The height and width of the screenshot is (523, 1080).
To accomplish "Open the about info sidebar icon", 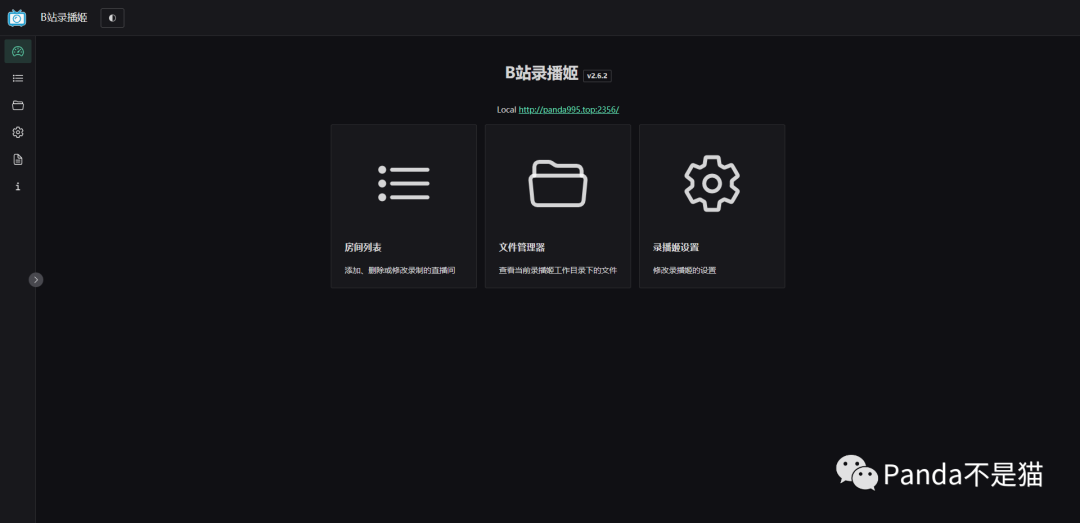I will [x=18, y=186].
